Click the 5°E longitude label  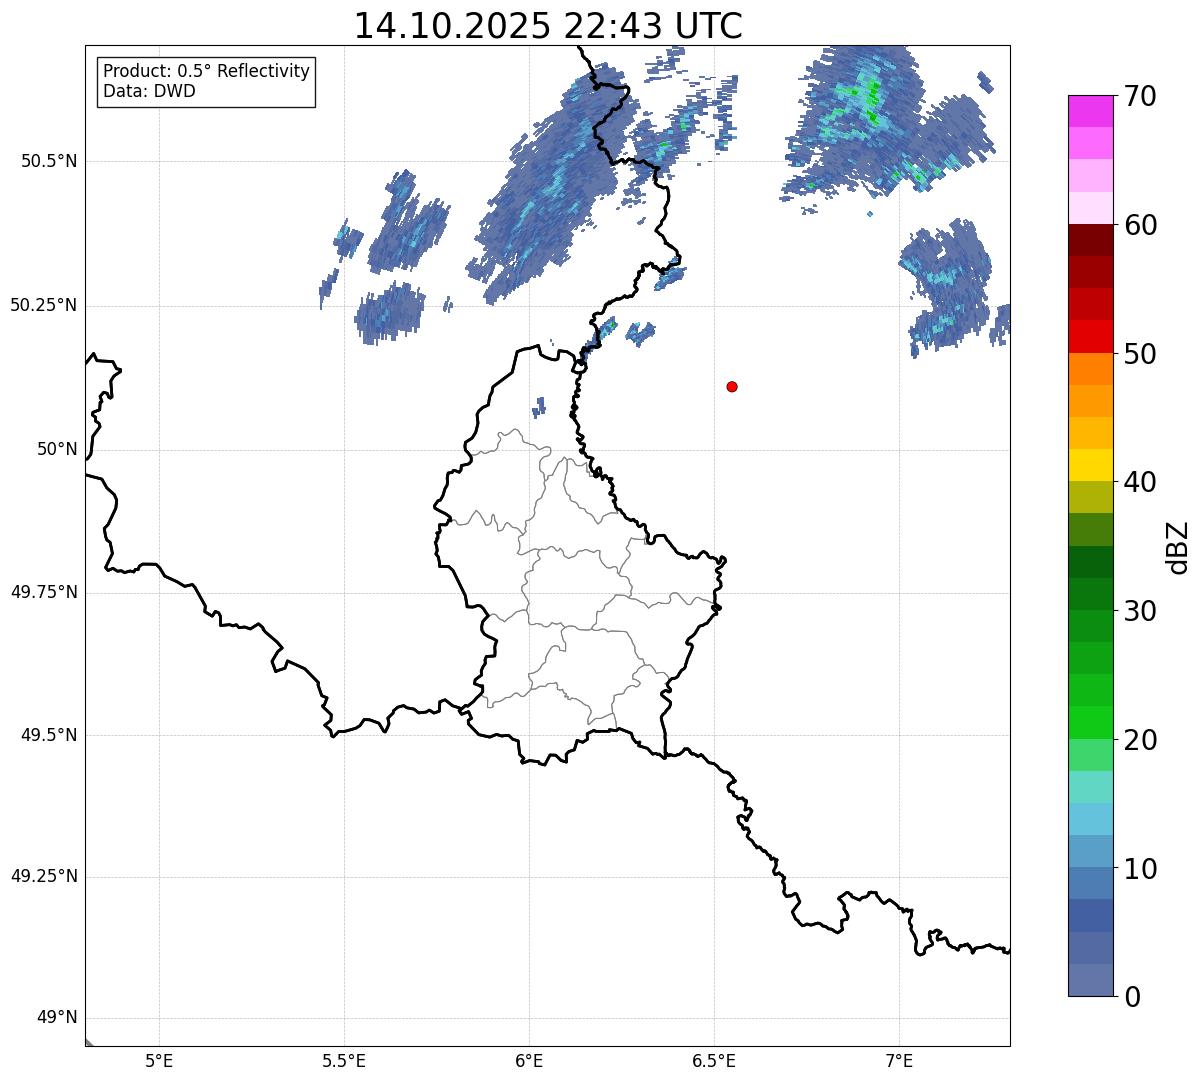pos(159,1061)
